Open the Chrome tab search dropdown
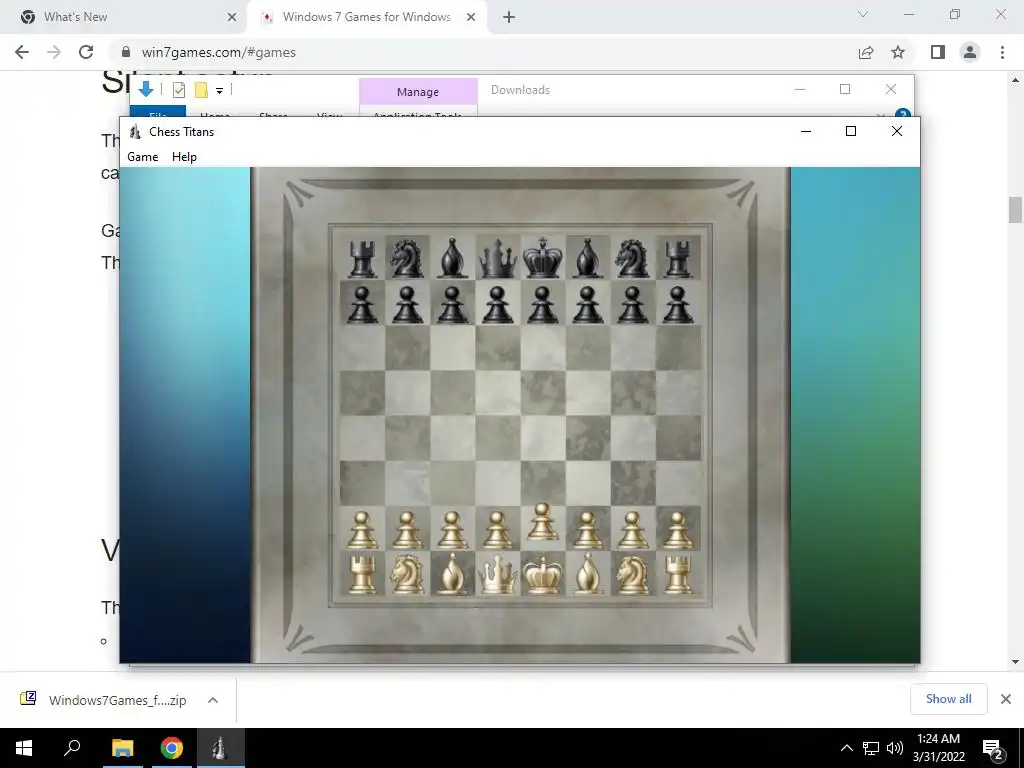This screenshot has height=768, width=1024. (x=863, y=14)
